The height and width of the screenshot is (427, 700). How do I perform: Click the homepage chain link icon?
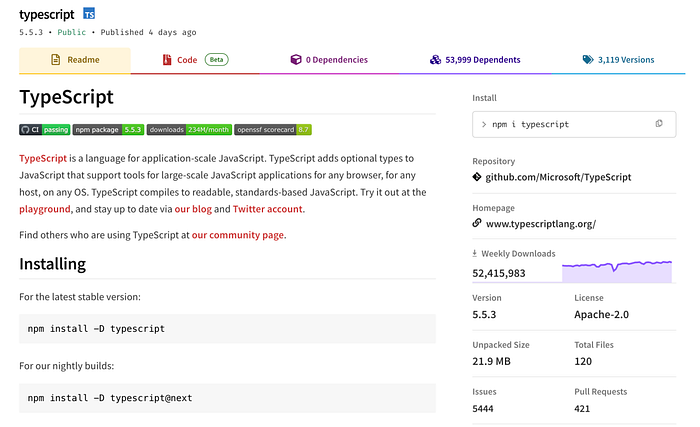(x=477, y=223)
